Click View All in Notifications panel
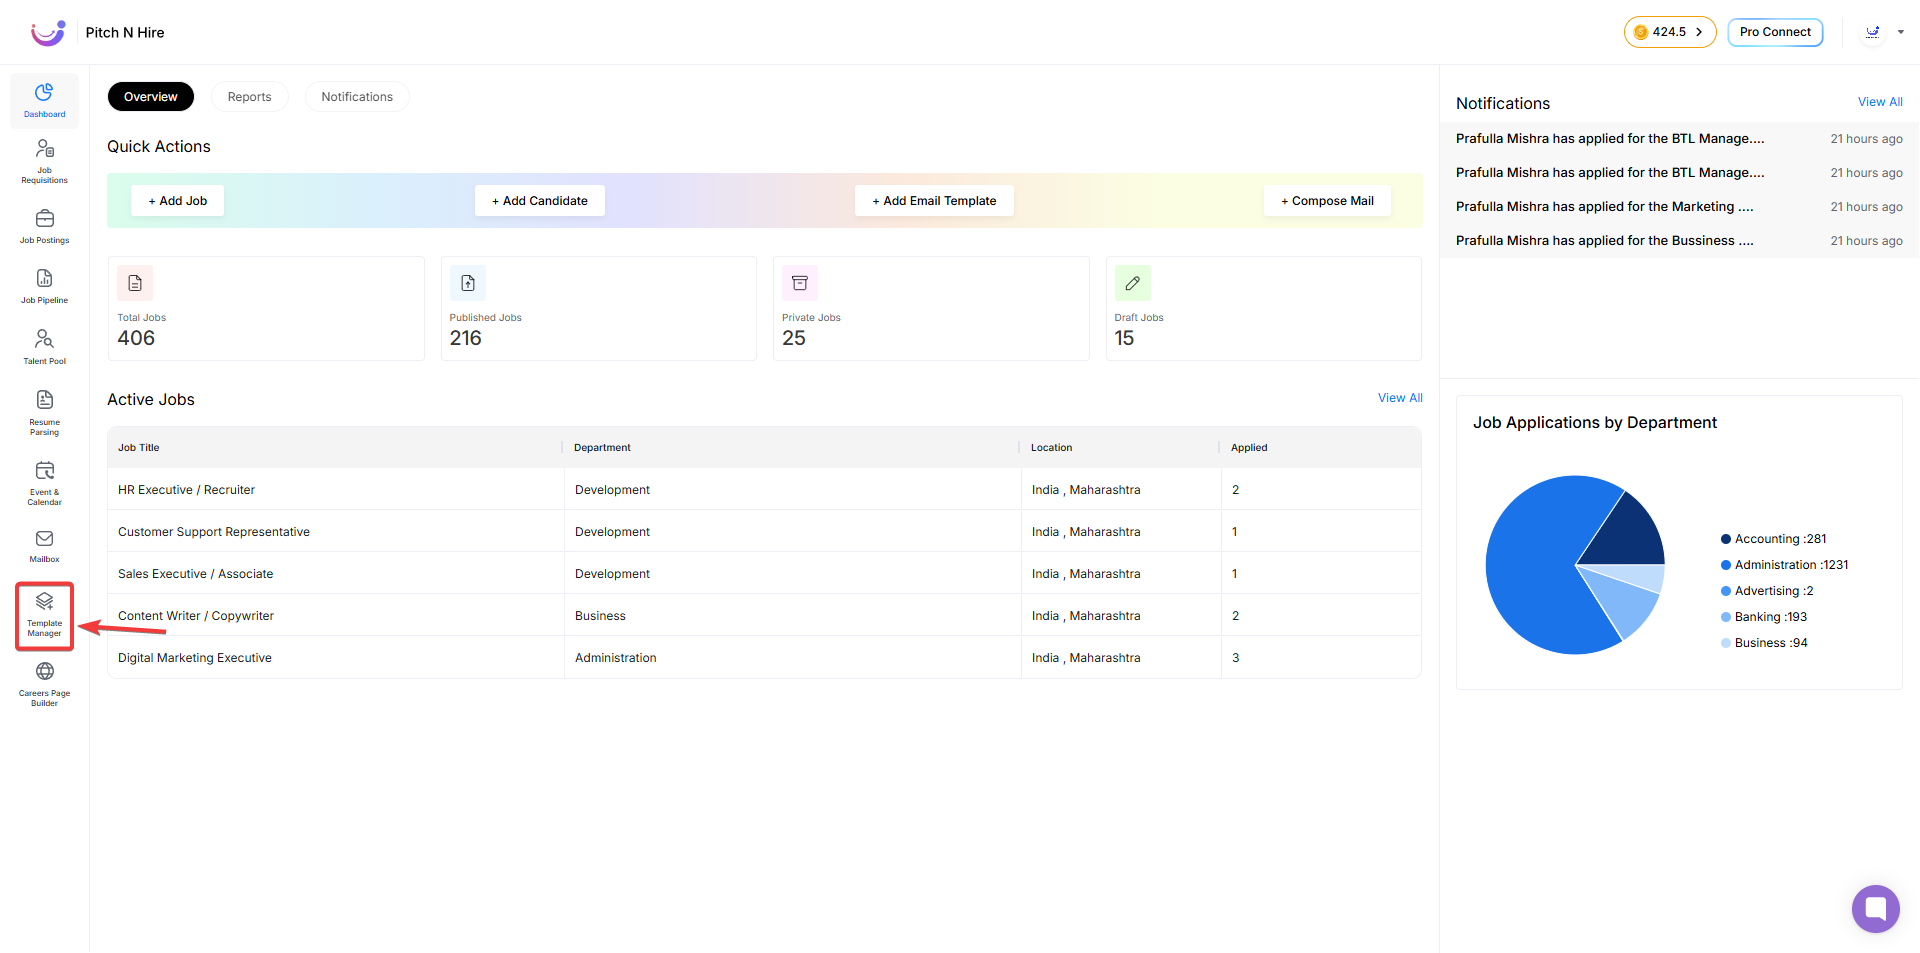1920x953 pixels. point(1880,102)
